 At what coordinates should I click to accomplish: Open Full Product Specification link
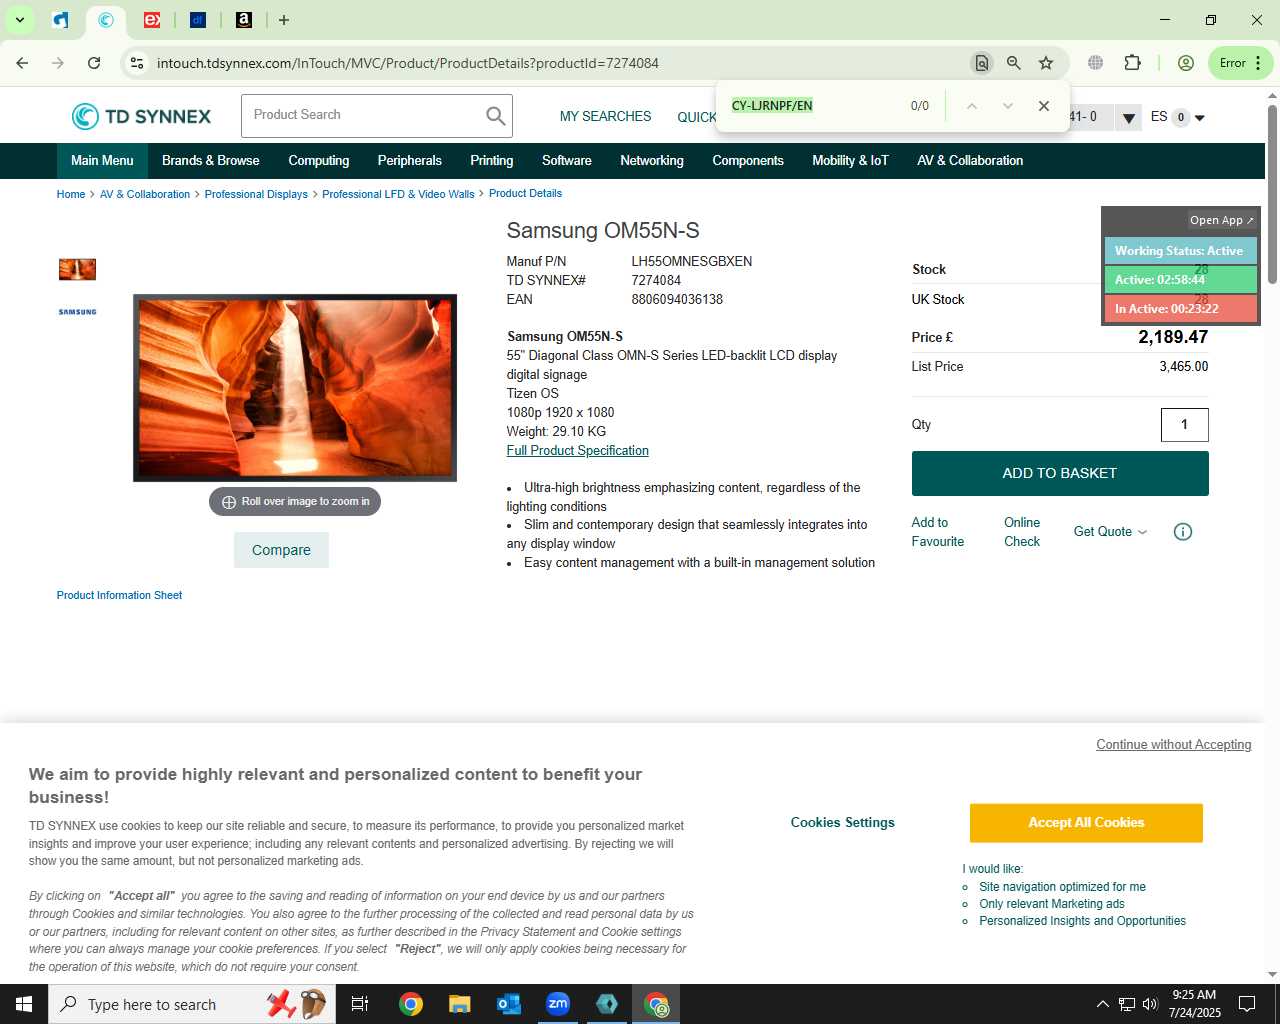tap(577, 451)
